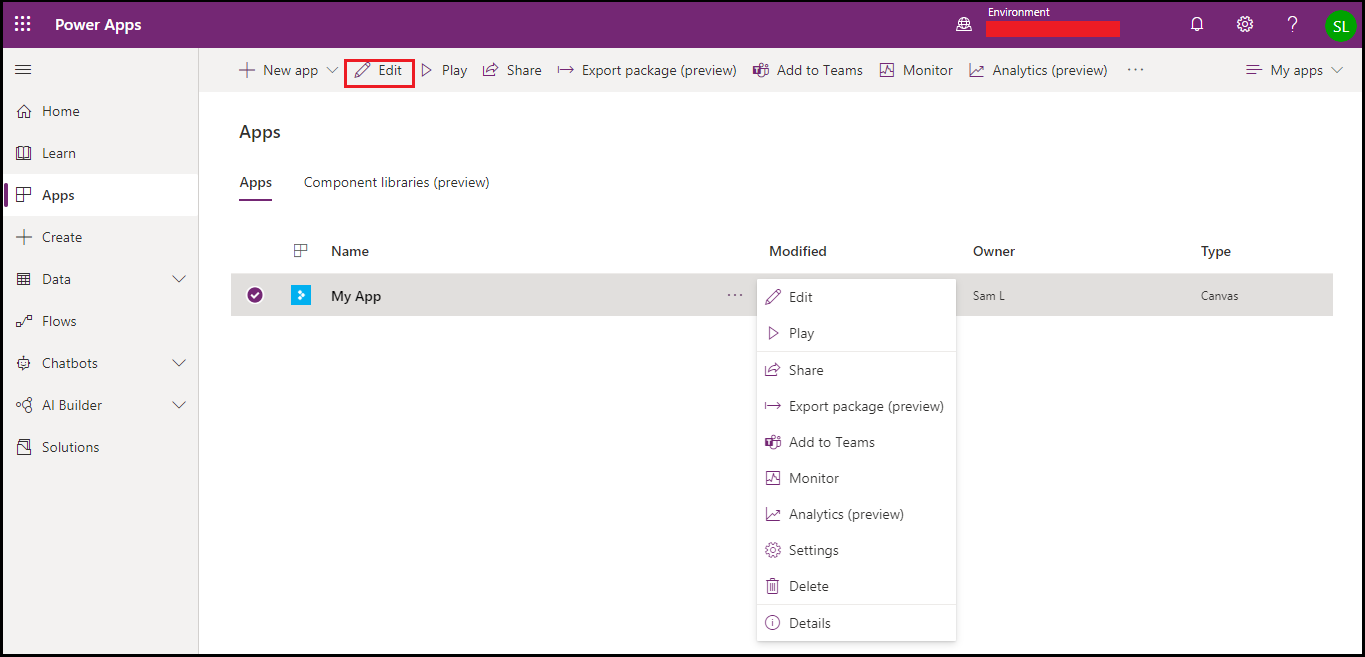Click owner cell 'Sam L'

pos(989,296)
